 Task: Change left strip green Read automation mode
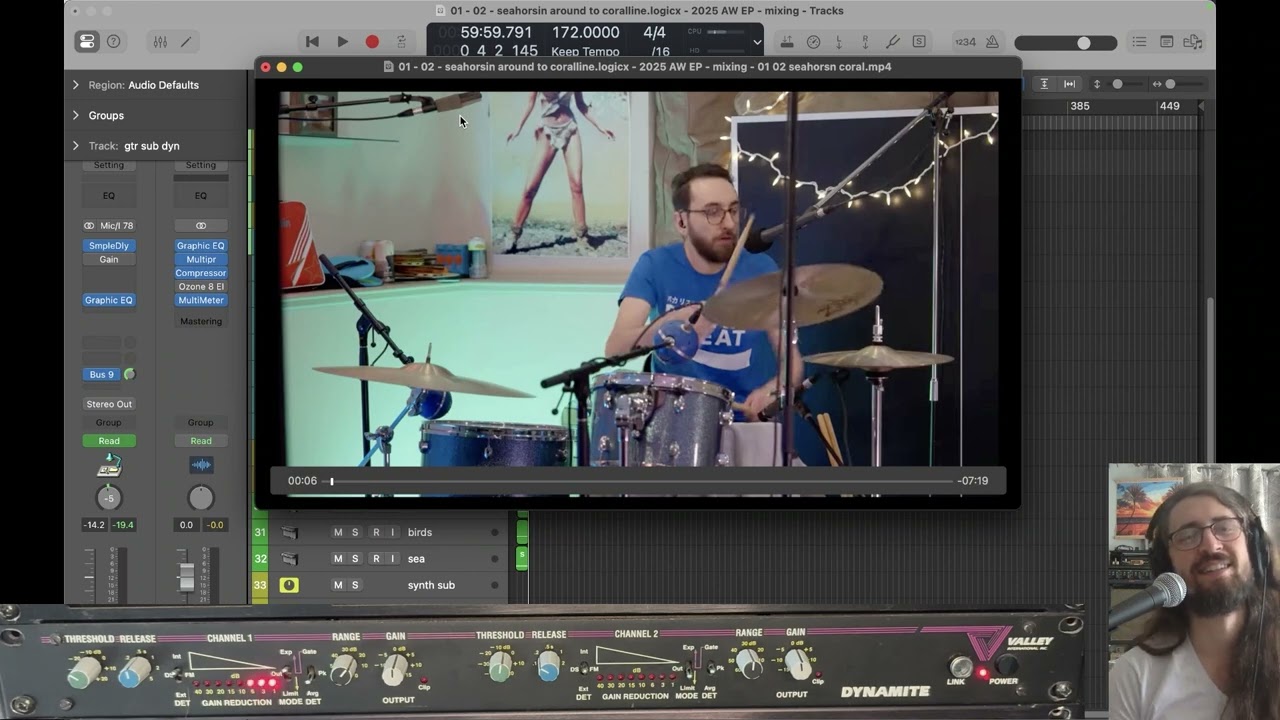click(109, 441)
